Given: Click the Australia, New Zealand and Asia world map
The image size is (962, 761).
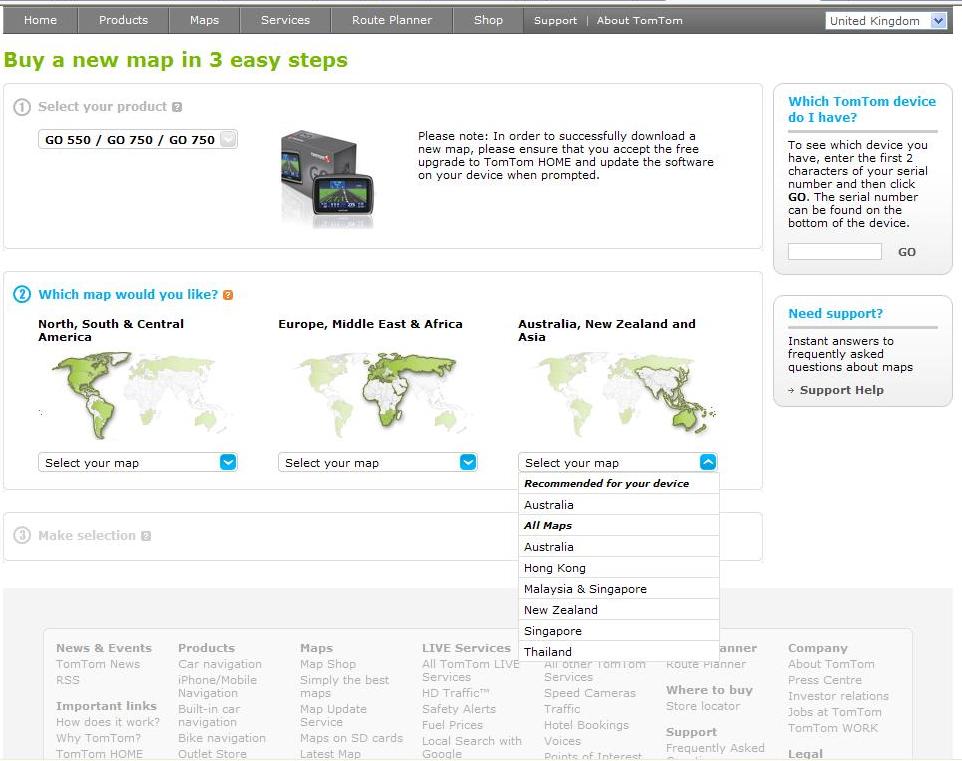Looking at the screenshot, I should pyautogui.click(x=624, y=395).
